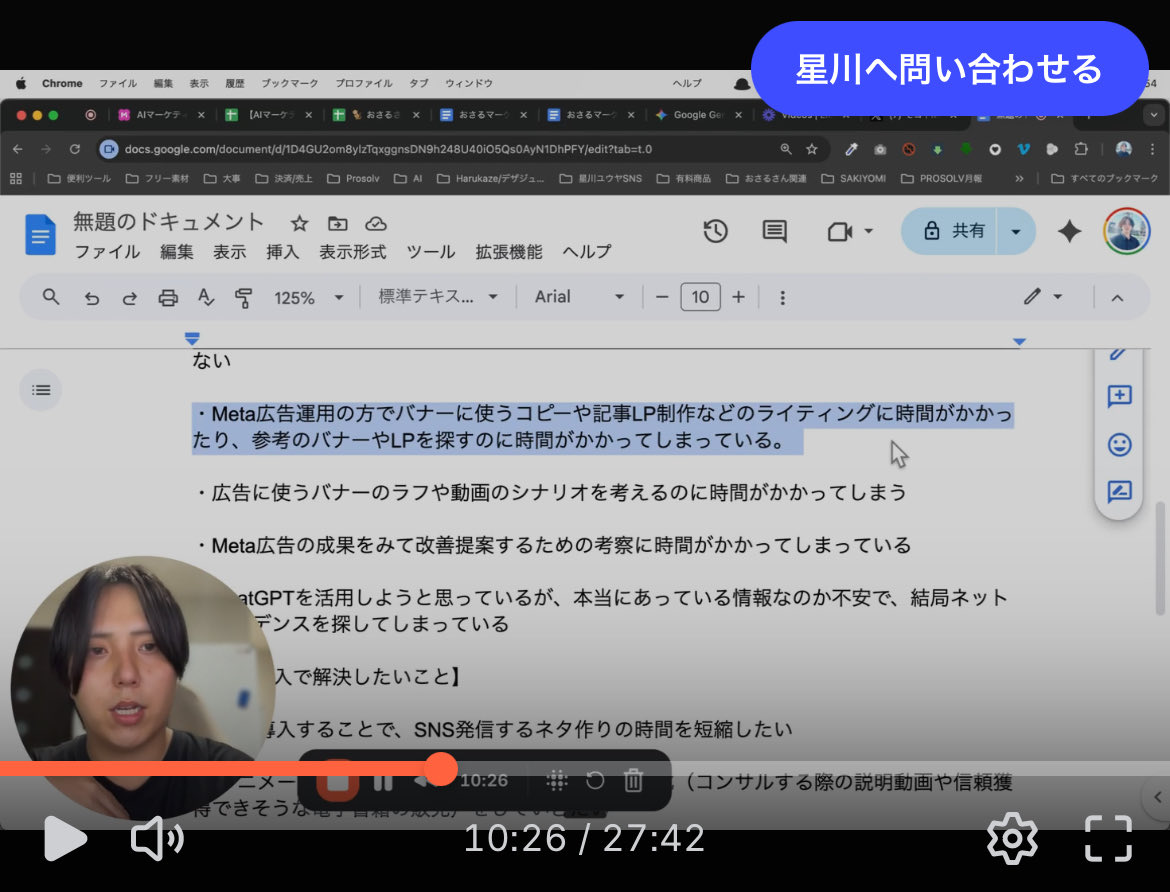Add a comment from the side panel
Viewport: 1170px width, 892px height.
tap(1119, 396)
